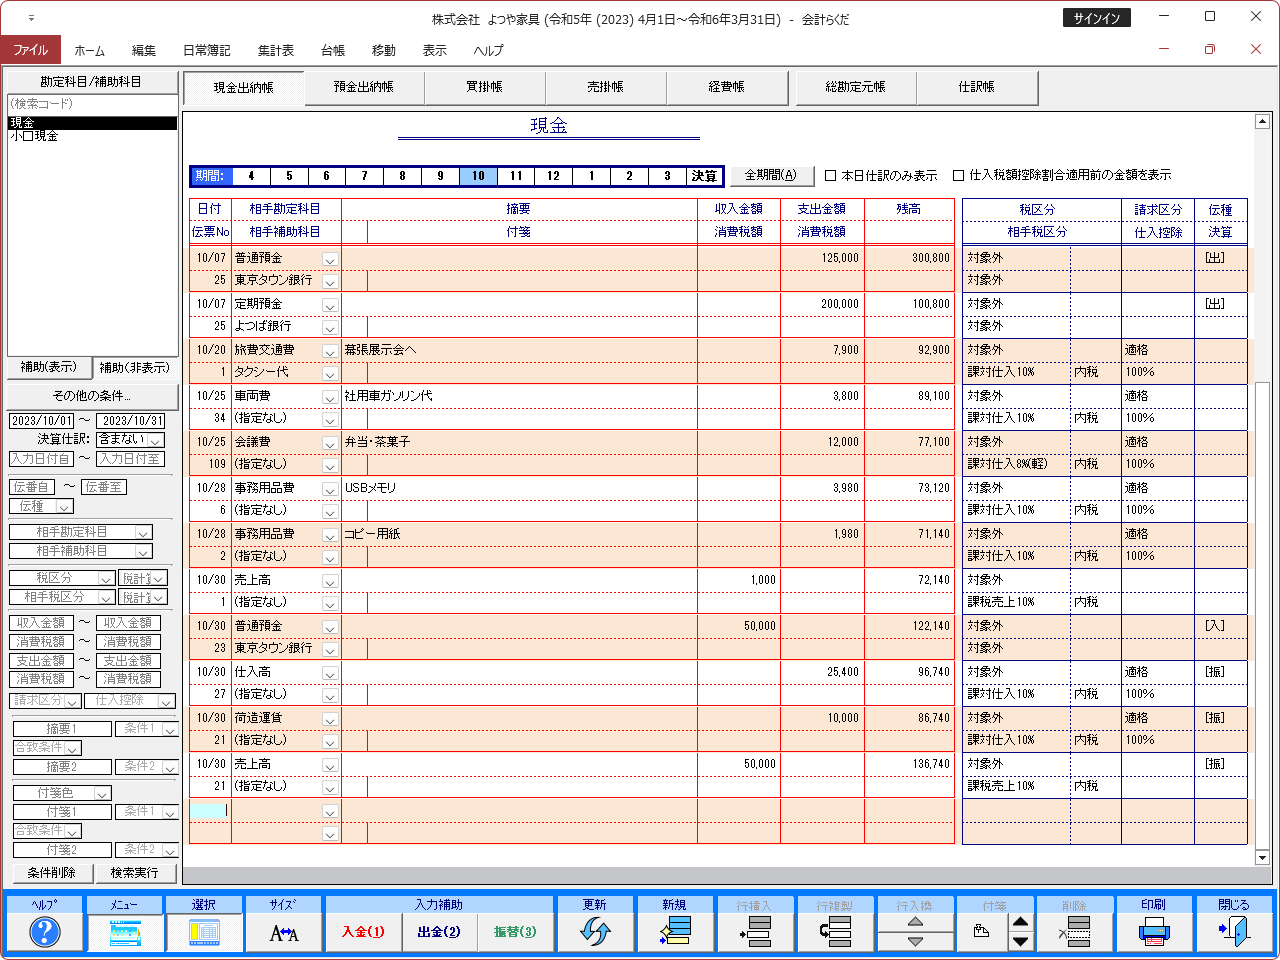Click the 検索実行 button

click(135, 873)
